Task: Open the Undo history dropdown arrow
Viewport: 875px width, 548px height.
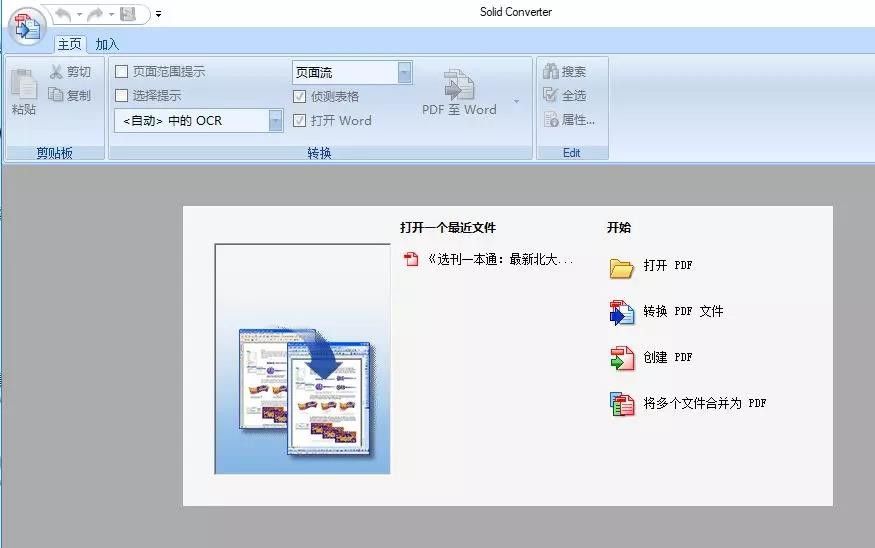Action: point(80,15)
